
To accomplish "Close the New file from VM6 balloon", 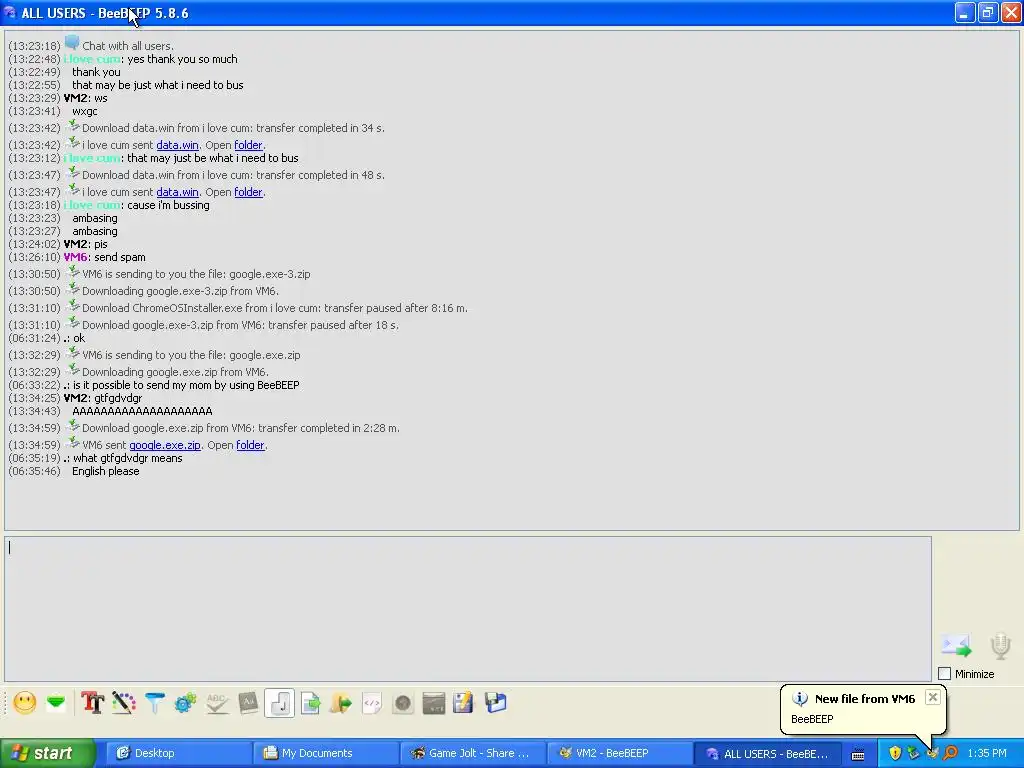I will click(933, 697).
